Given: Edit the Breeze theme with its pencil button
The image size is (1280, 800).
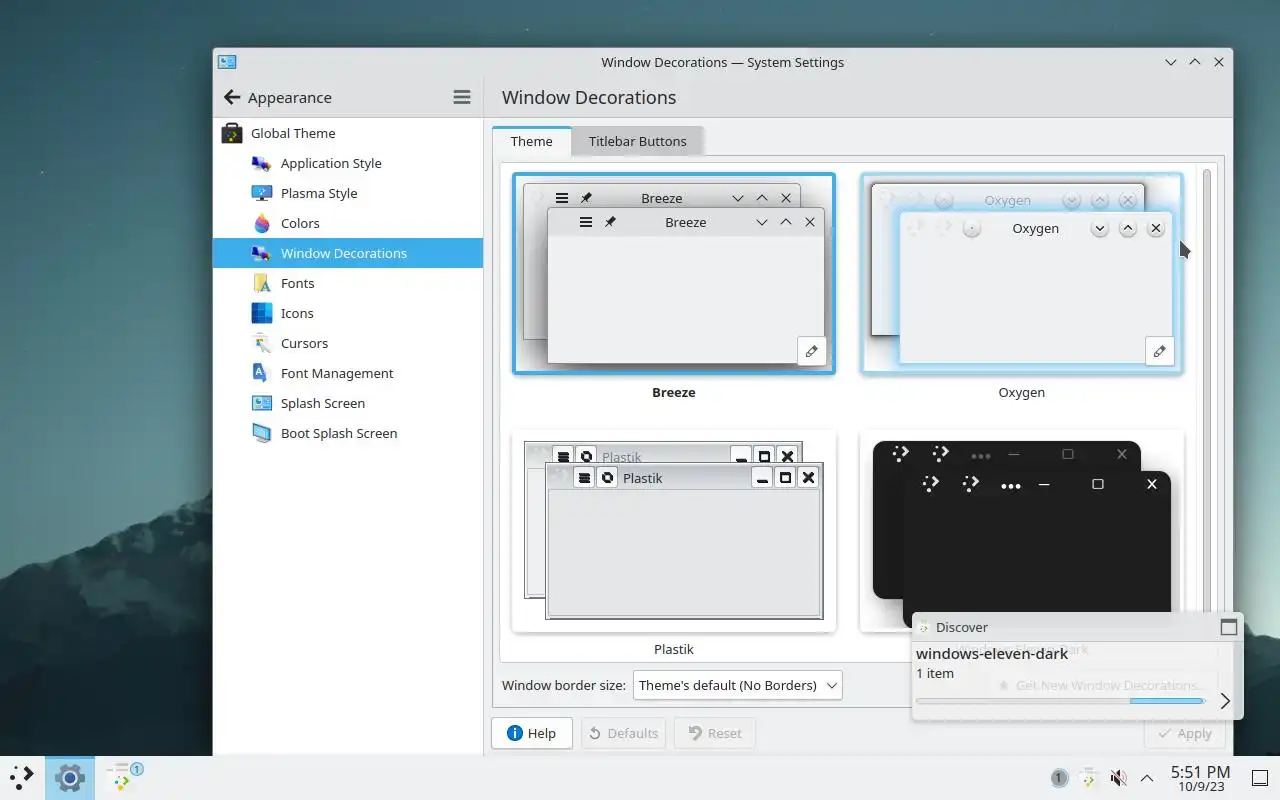Looking at the screenshot, I should (811, 351).
